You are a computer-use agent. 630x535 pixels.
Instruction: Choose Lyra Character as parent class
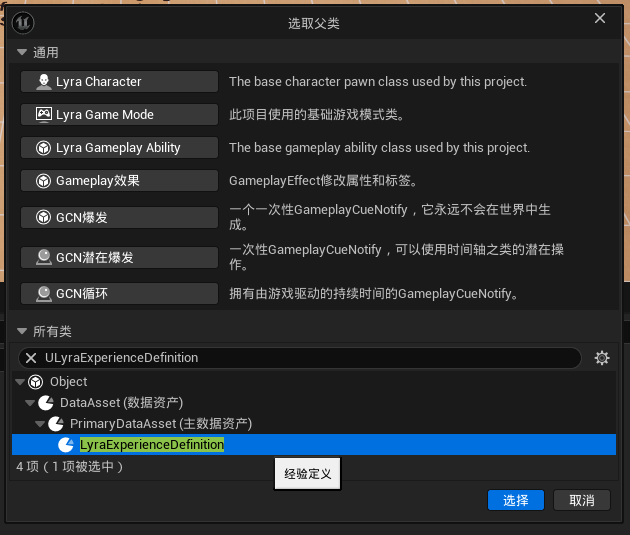[119, 82]
